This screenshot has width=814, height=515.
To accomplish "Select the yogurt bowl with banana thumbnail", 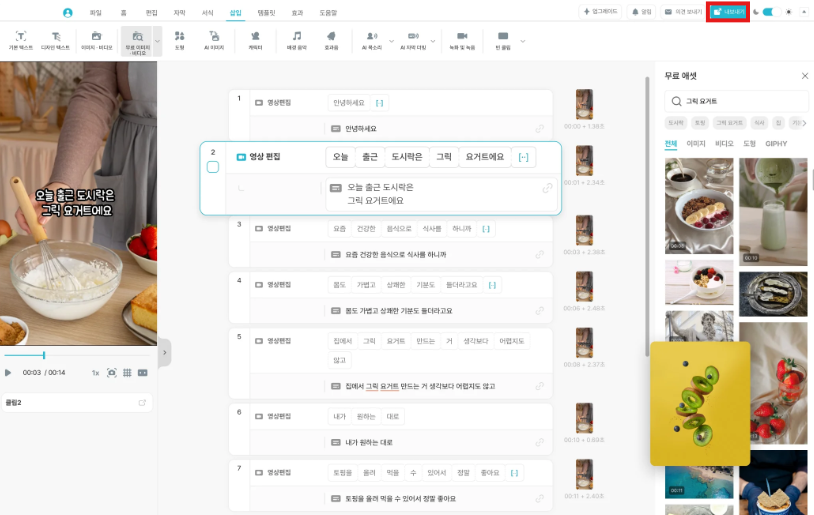I will [x=699, y=206].
